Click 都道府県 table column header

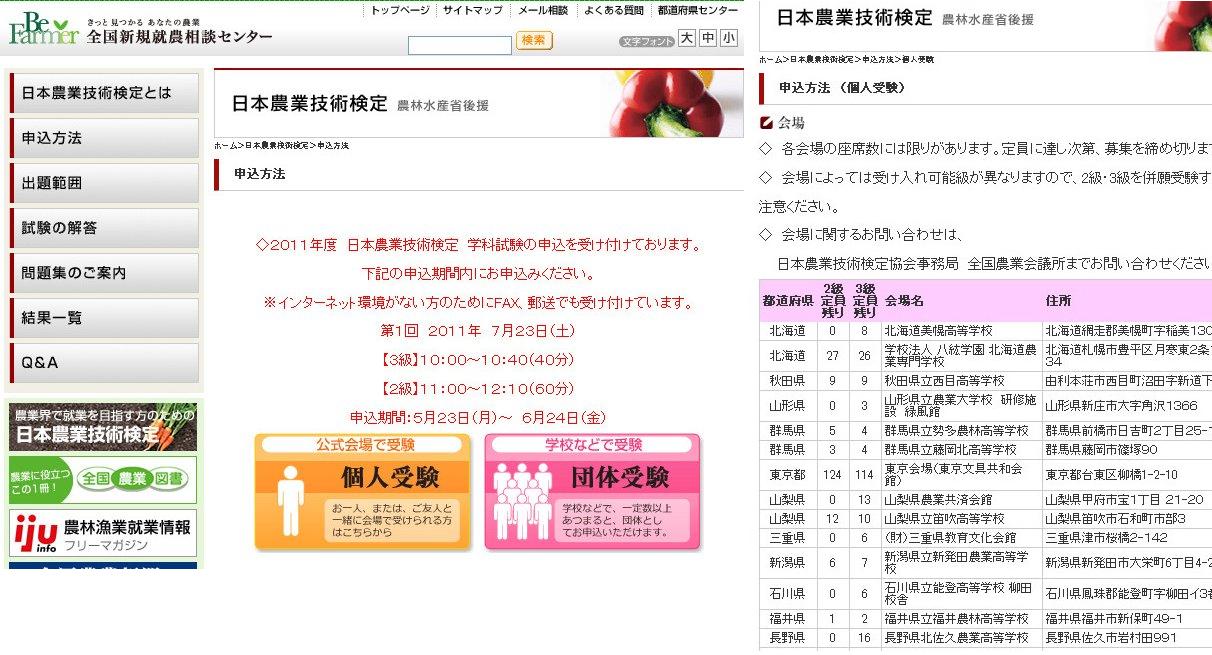[788, 300]
